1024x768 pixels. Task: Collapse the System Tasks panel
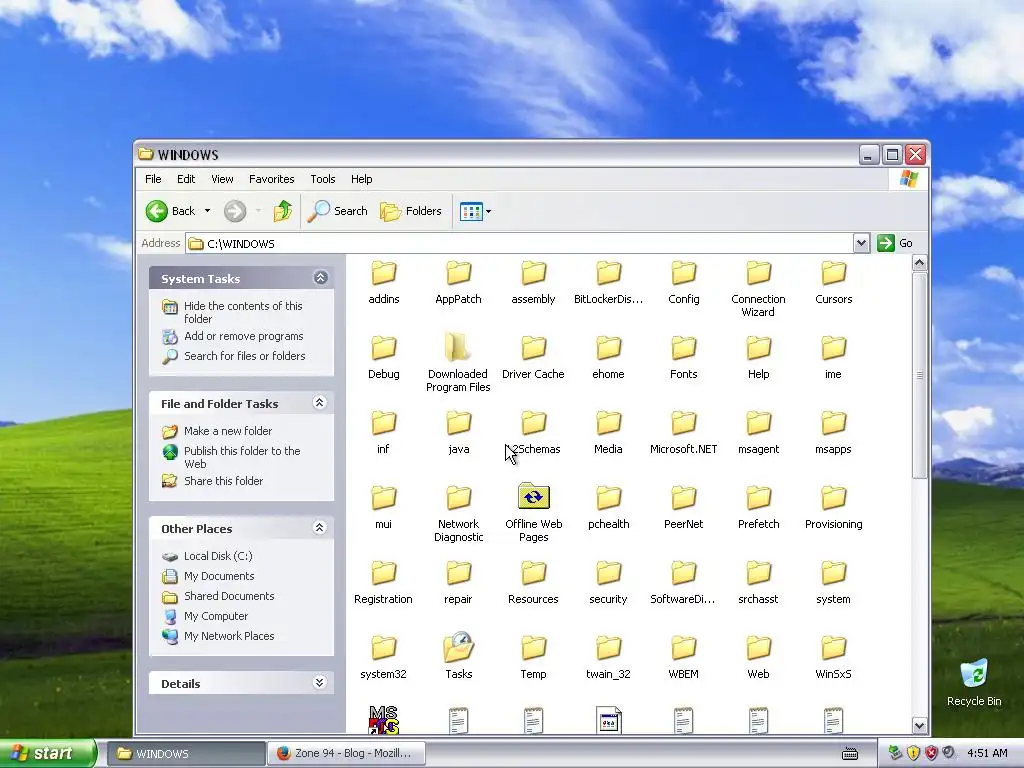(320, 278)
